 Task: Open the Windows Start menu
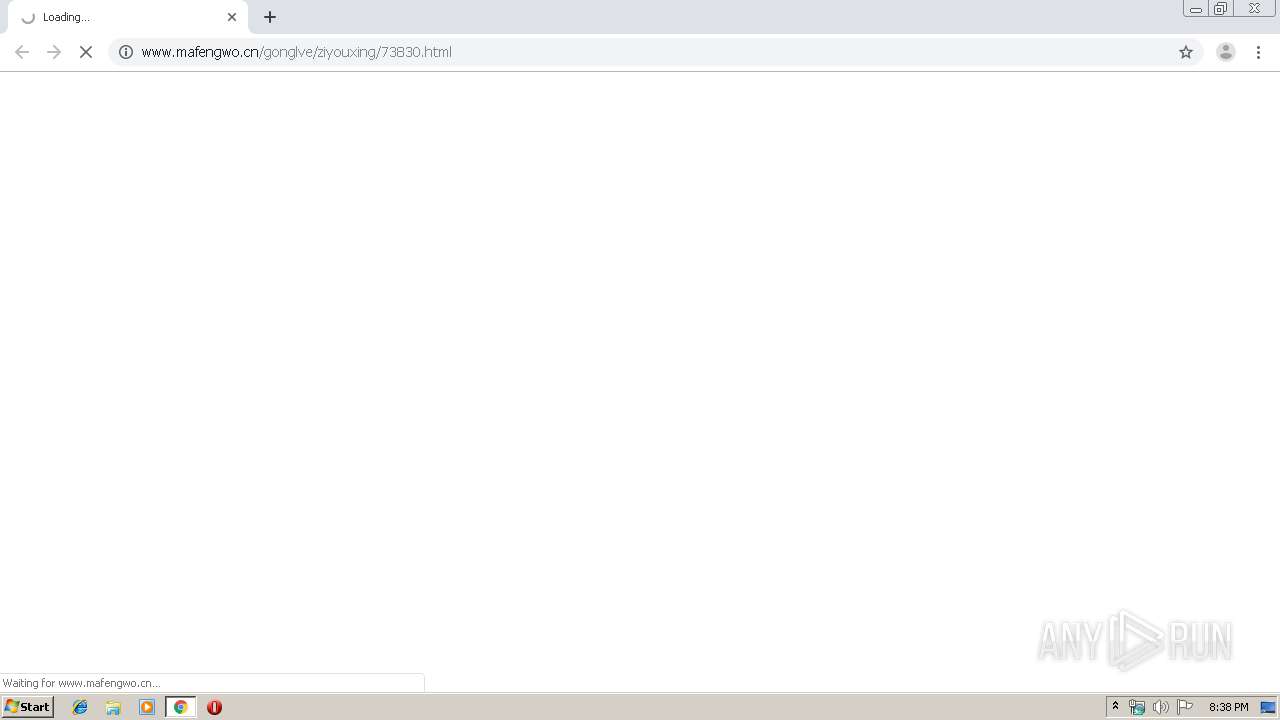click(28, 707)
